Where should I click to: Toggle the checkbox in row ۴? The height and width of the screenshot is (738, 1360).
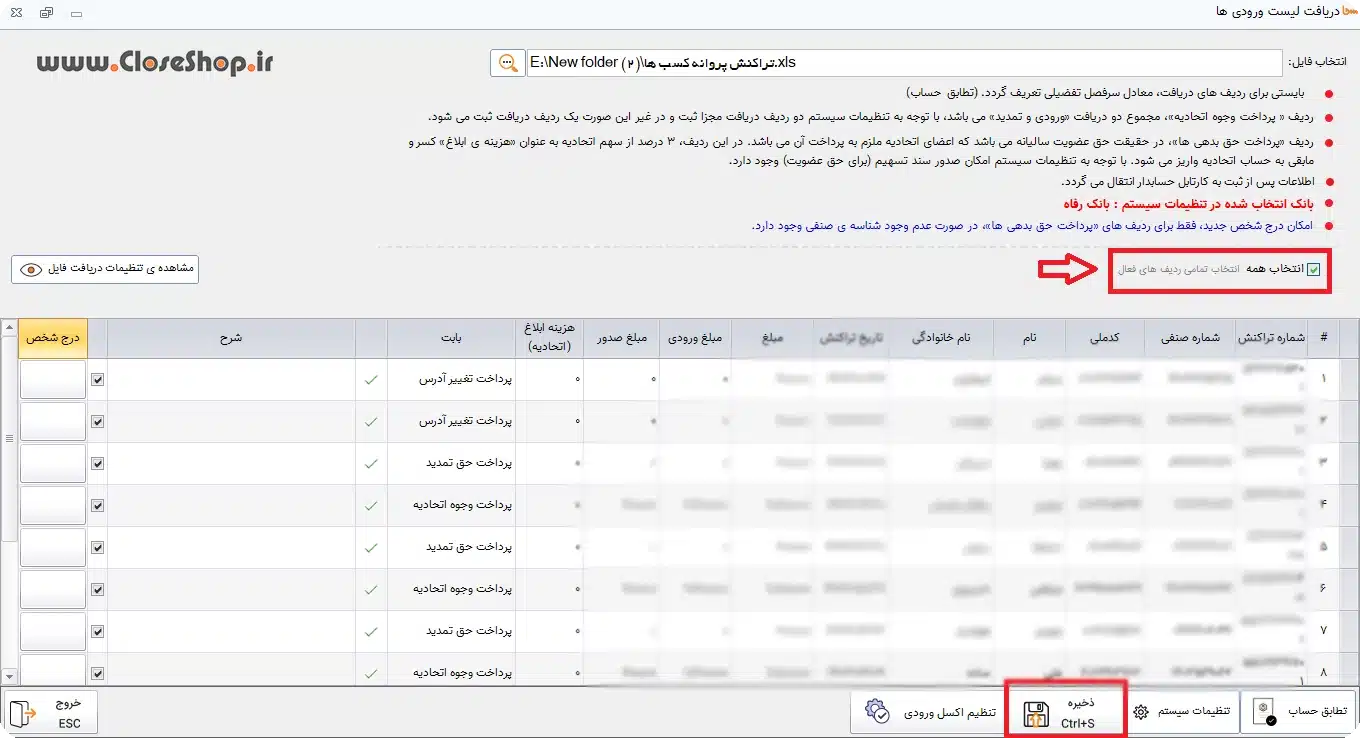97,506
